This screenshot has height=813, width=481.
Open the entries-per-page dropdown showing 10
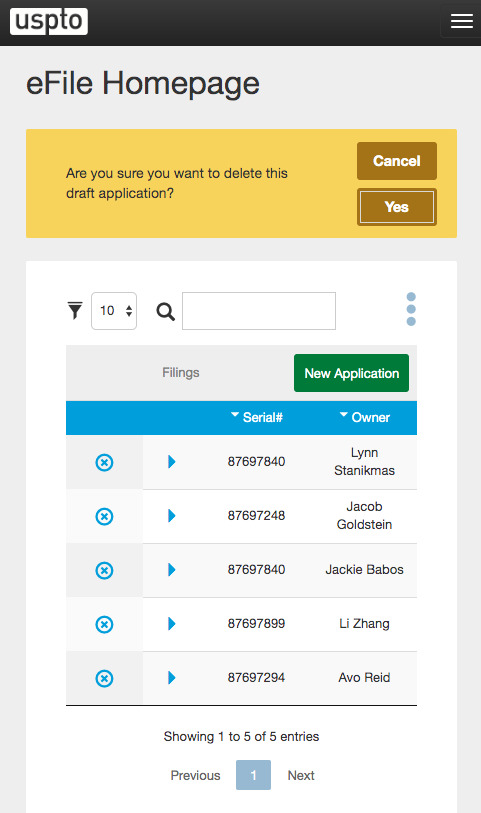114,311
